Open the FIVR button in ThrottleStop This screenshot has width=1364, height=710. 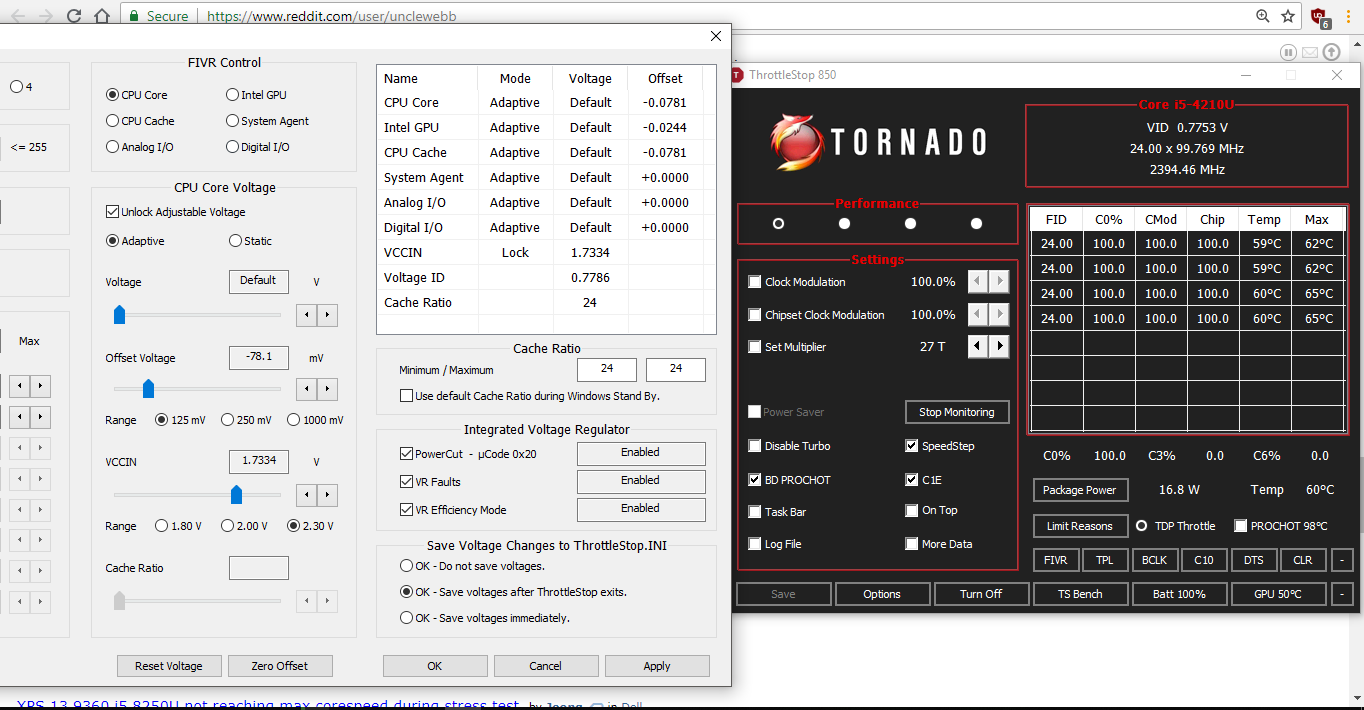click(1055, 560)
